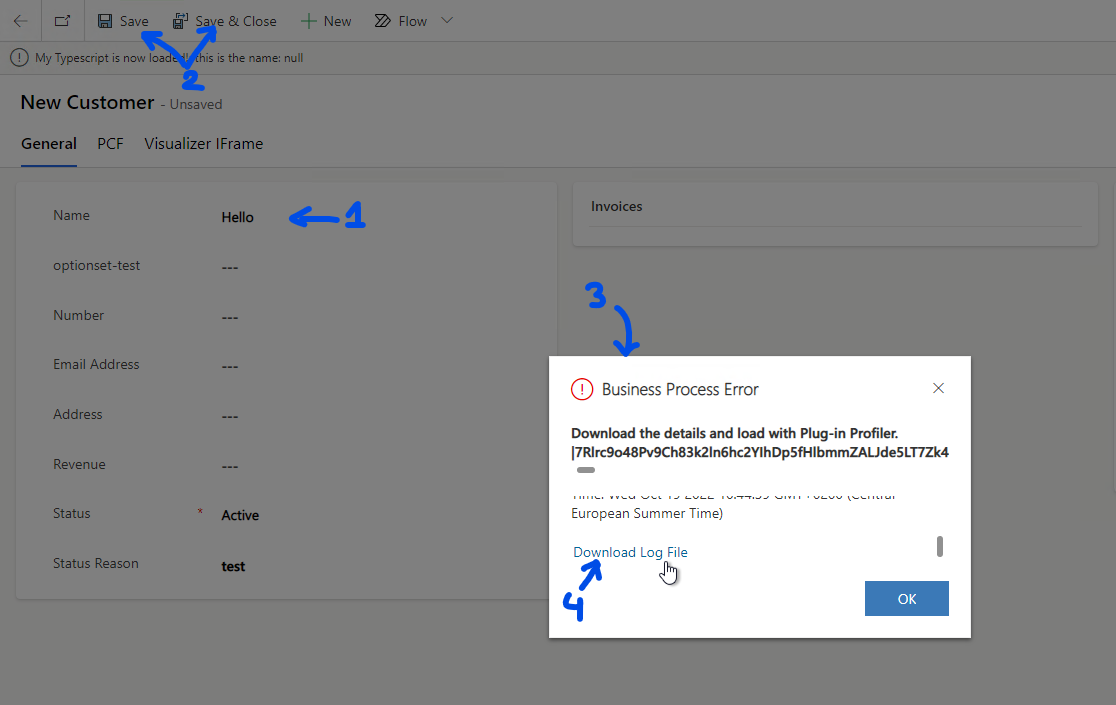Image resolution: width=1116 pixels, height=705 pixels.
Task: Click the Name field showing Hello
Action: 236,217
